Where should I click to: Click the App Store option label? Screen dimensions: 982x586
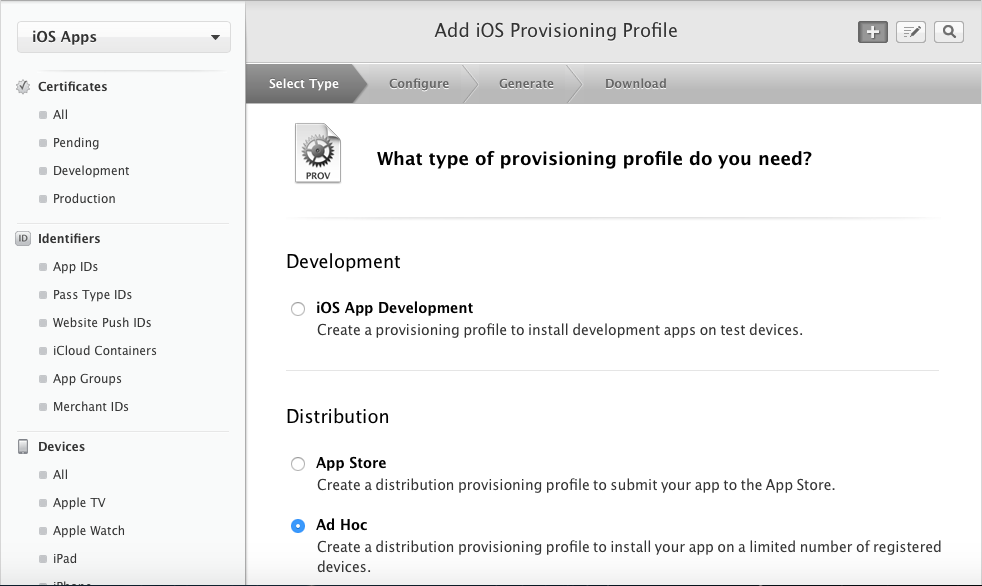(351, 463)
